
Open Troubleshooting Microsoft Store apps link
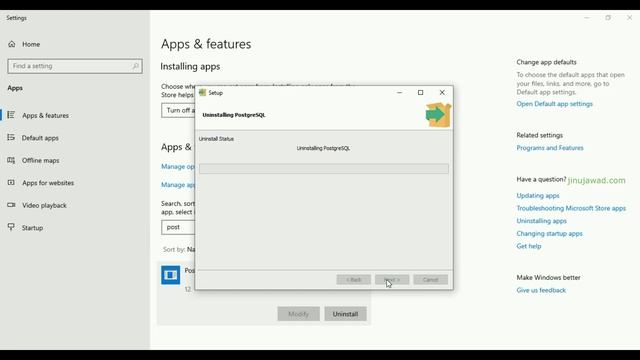tap(571, 208)
